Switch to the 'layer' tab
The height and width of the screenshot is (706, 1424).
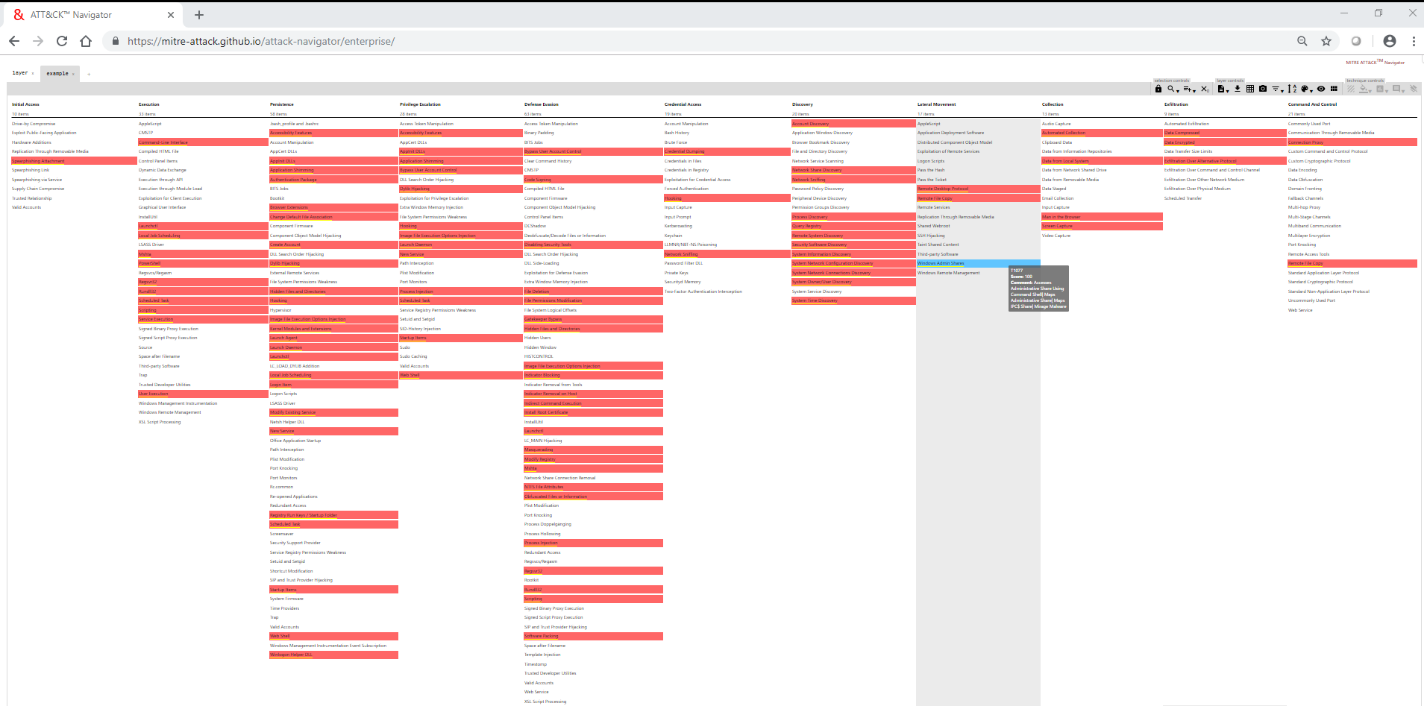coord(20,73)
